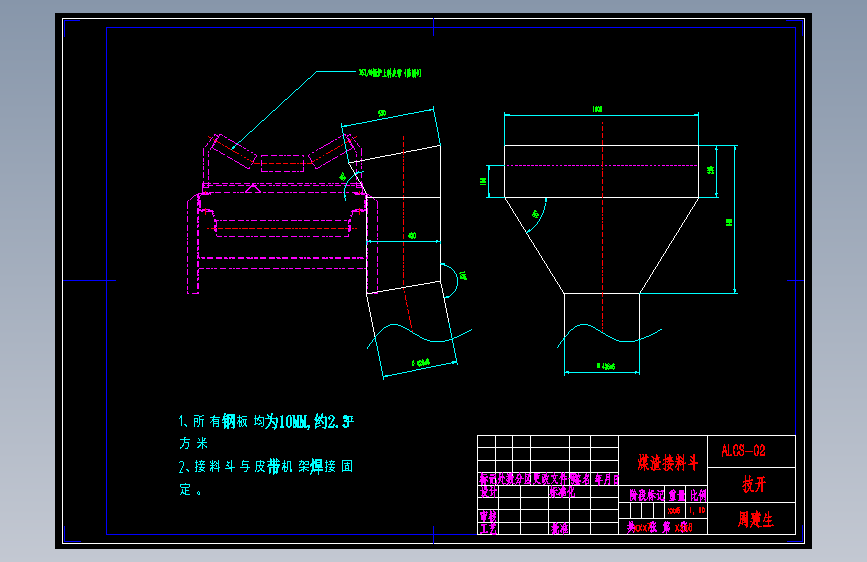The image size is (867, 562).
Task: Click the name 周建生 in title block
Action: (x=755, y=519)
